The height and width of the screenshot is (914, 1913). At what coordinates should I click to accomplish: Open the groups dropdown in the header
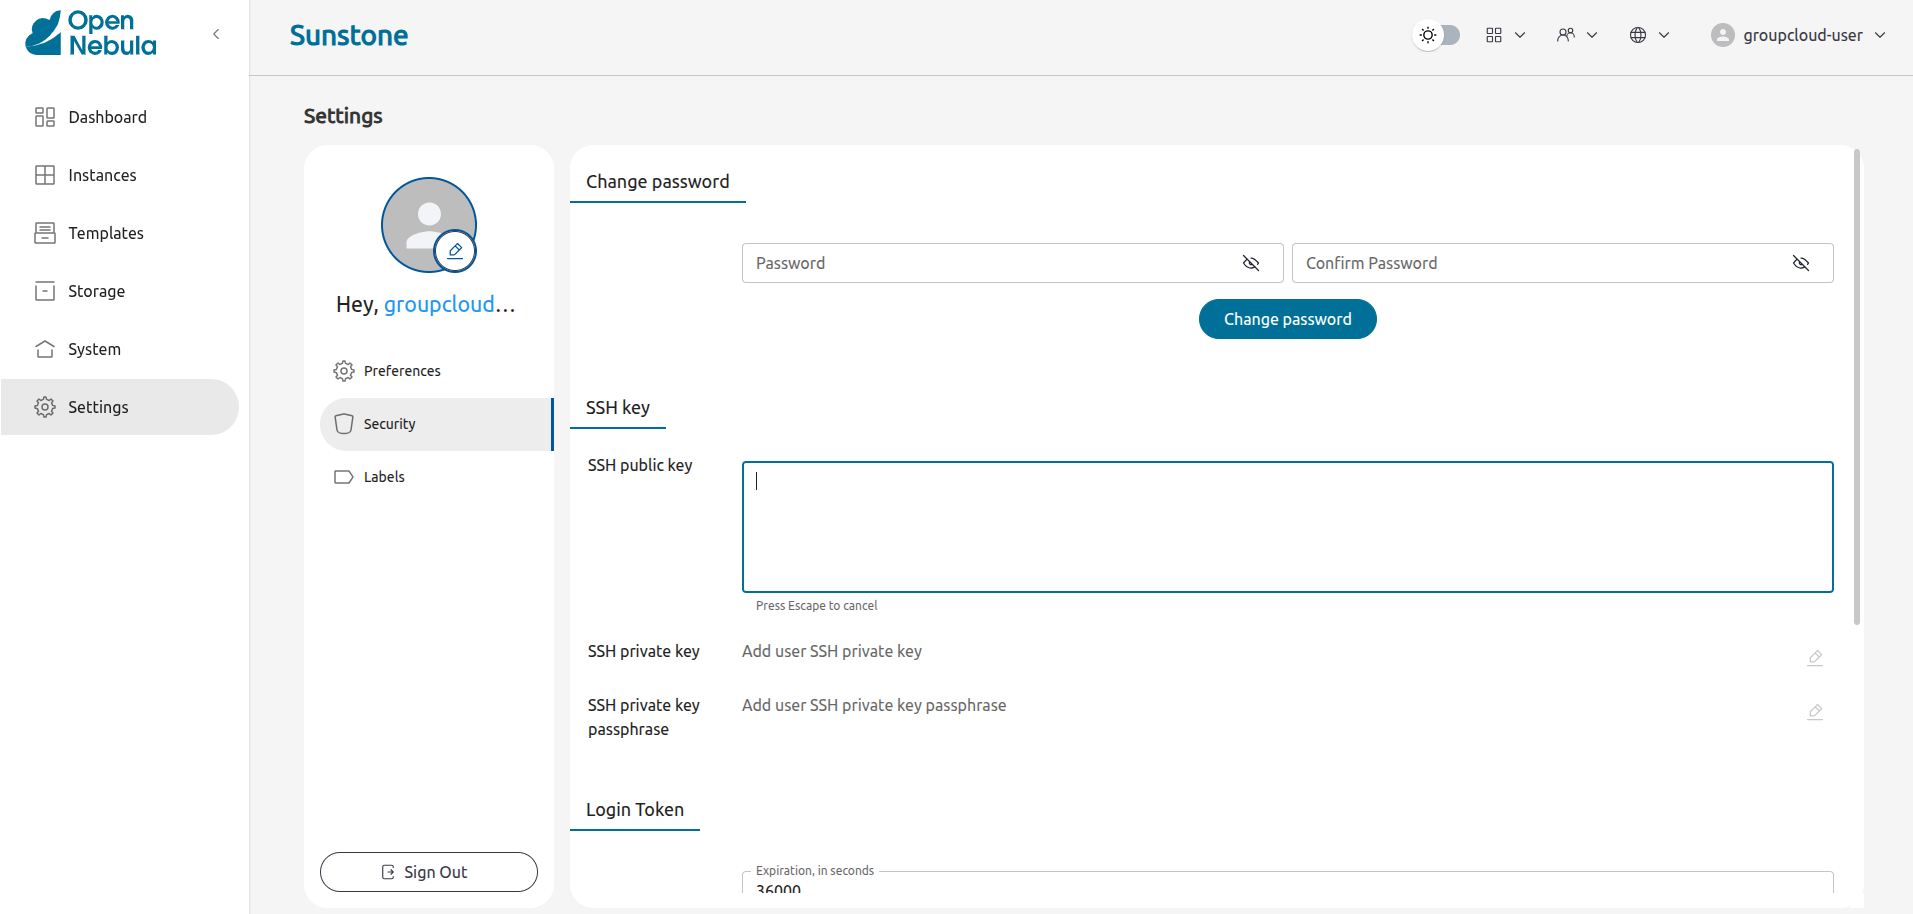coord(1575,34)
